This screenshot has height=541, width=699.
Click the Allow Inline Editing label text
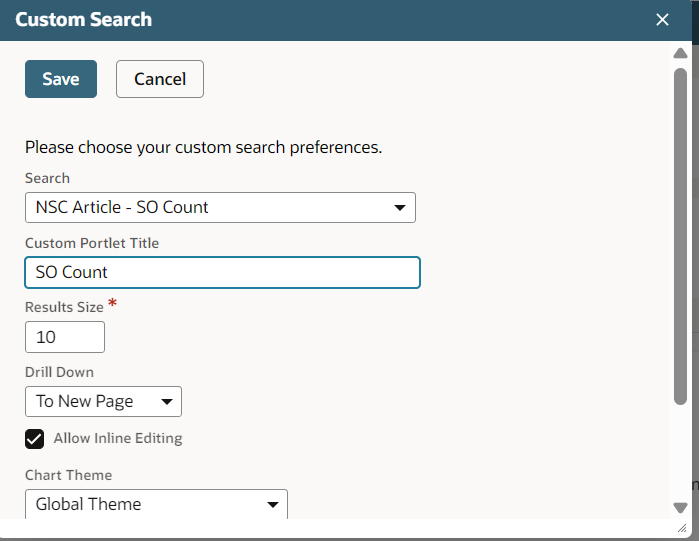(118, 439)
